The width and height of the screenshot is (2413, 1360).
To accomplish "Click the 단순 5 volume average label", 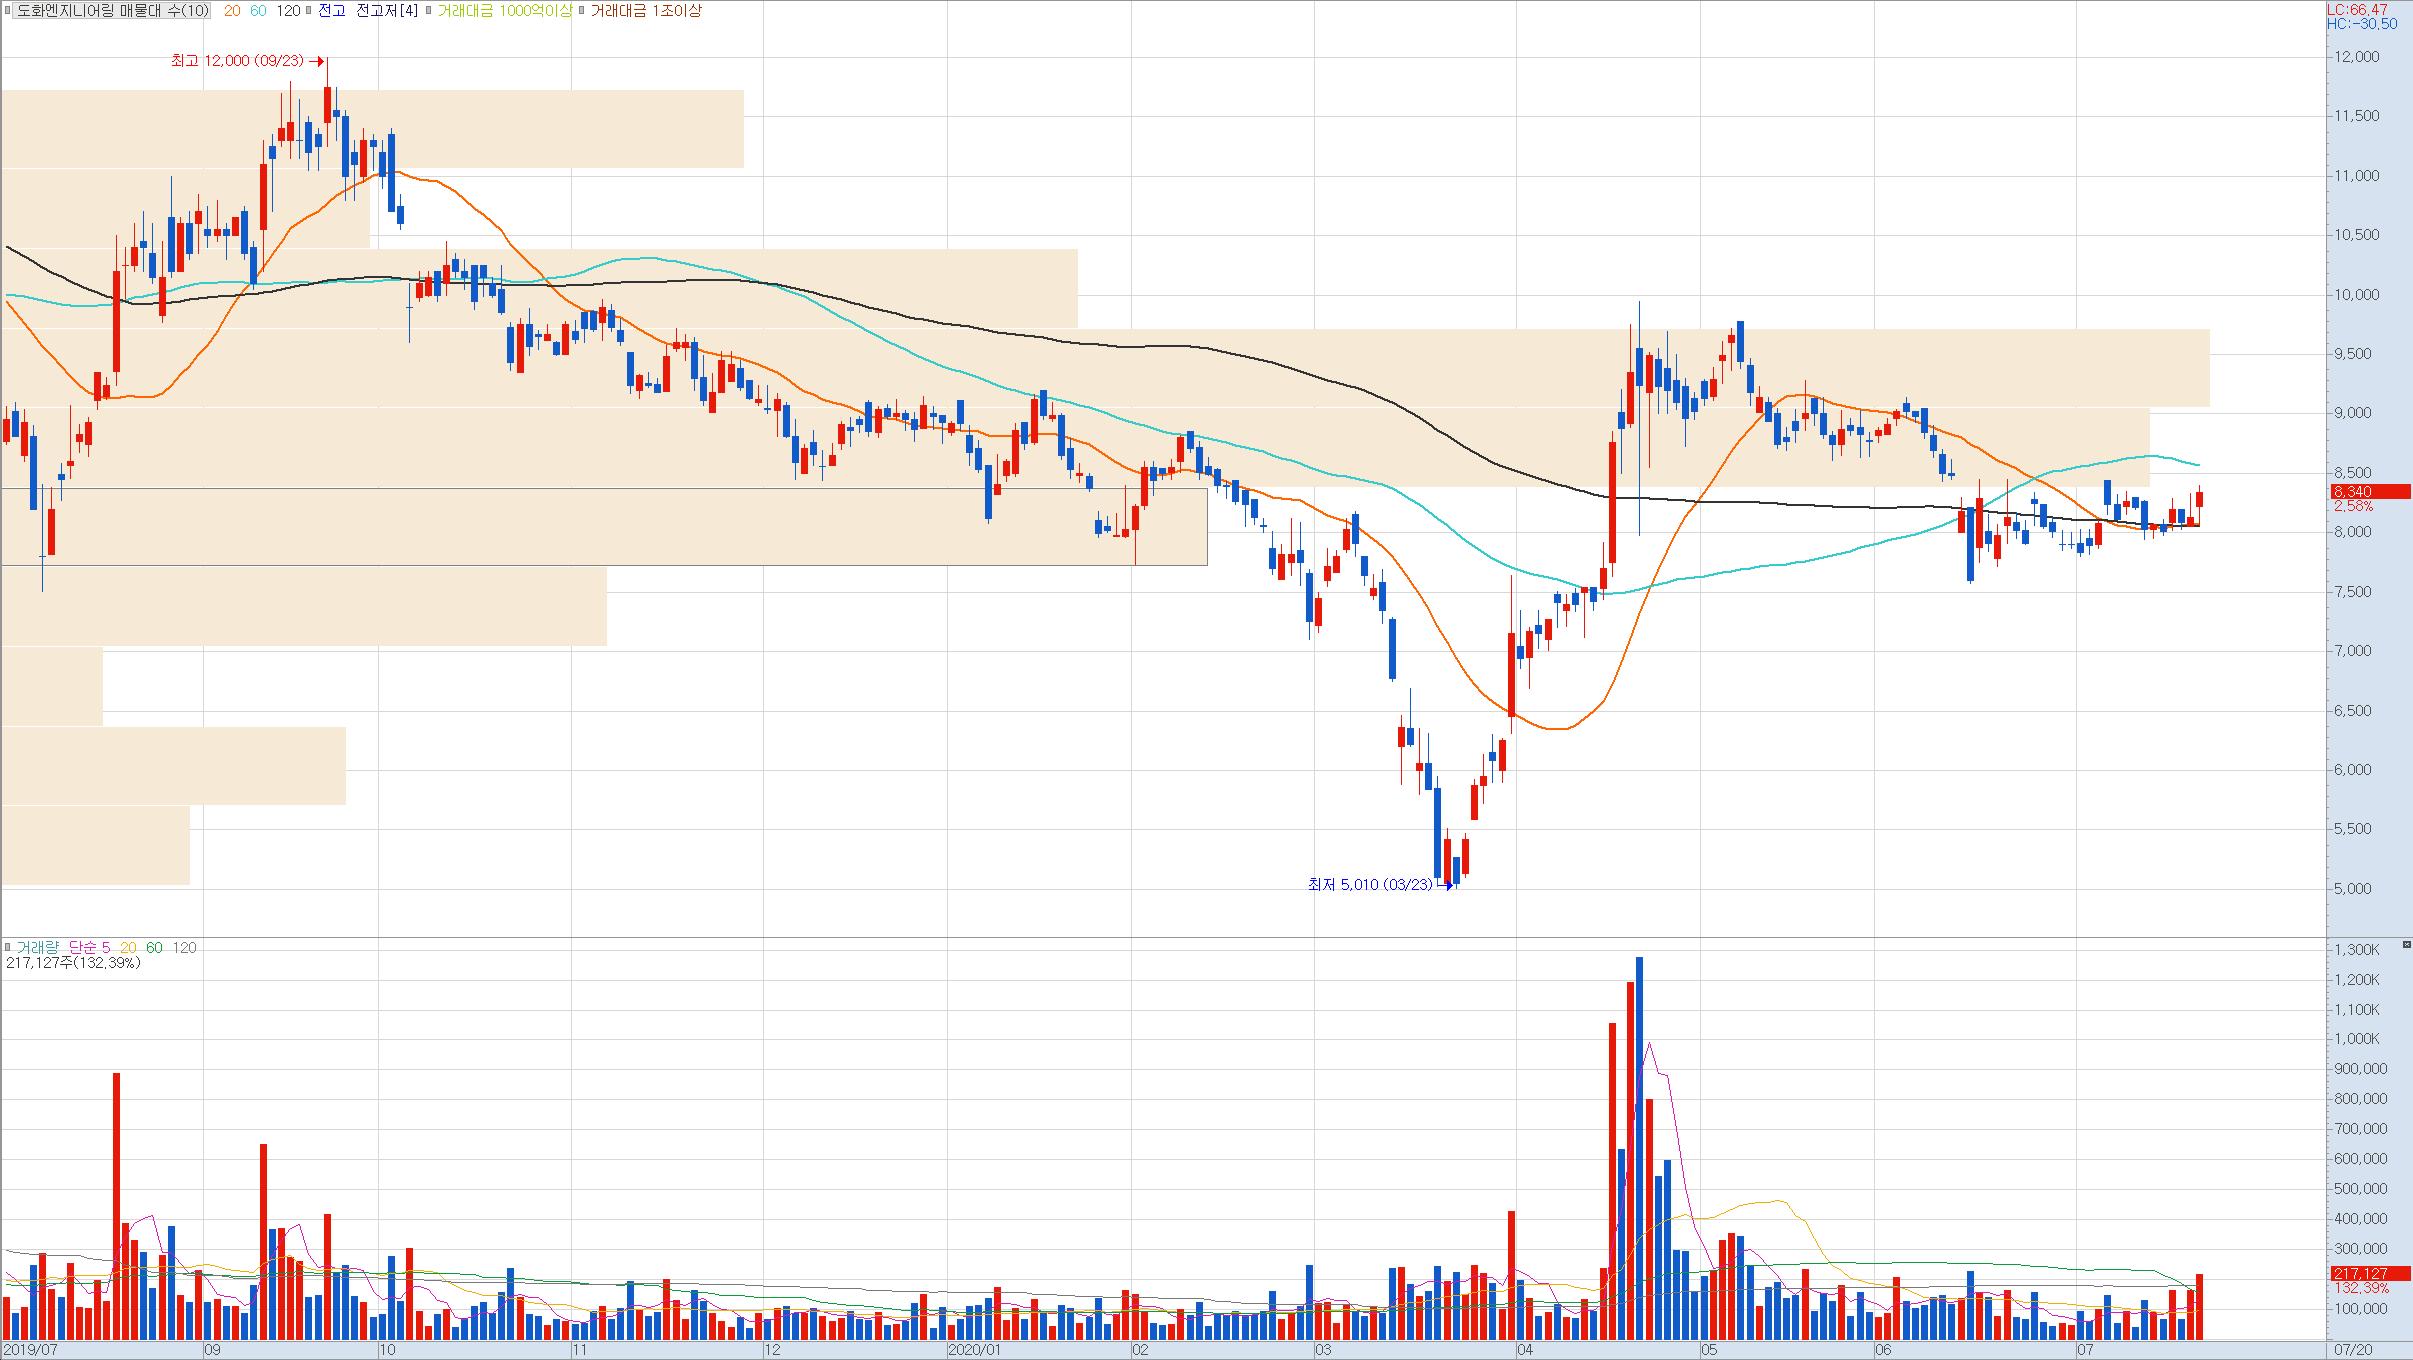I will pyautogui.click(x=89, y=947).
